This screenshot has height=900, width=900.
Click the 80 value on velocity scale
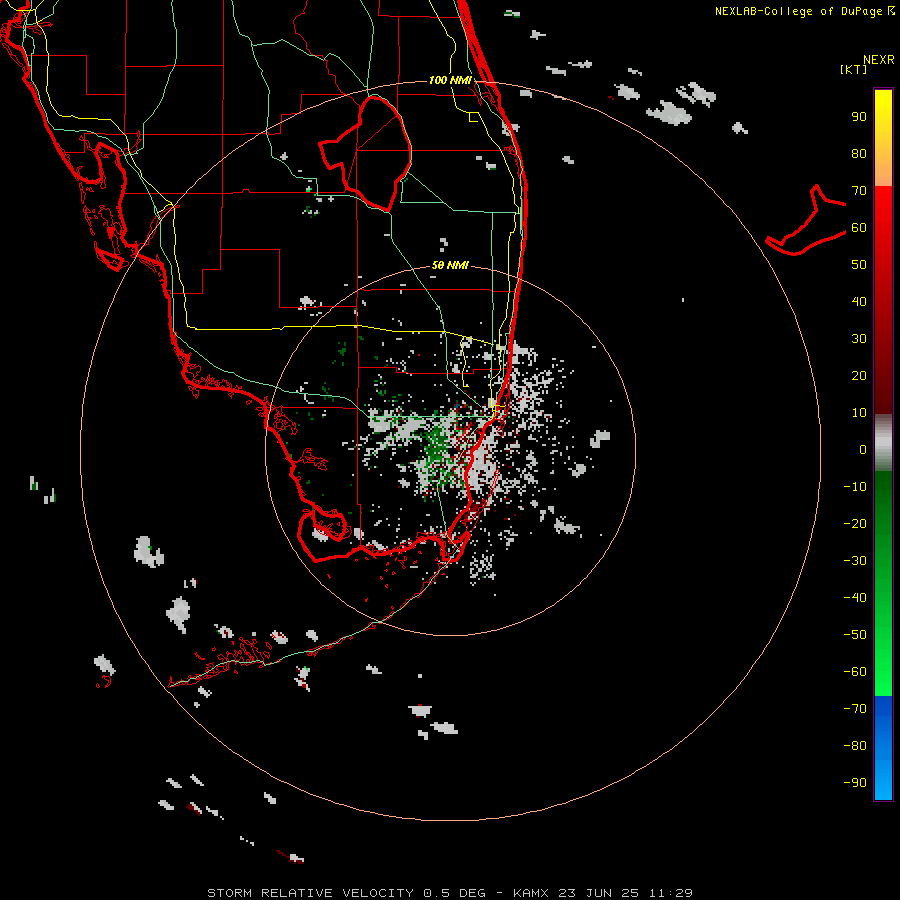(x=859, y=154)
